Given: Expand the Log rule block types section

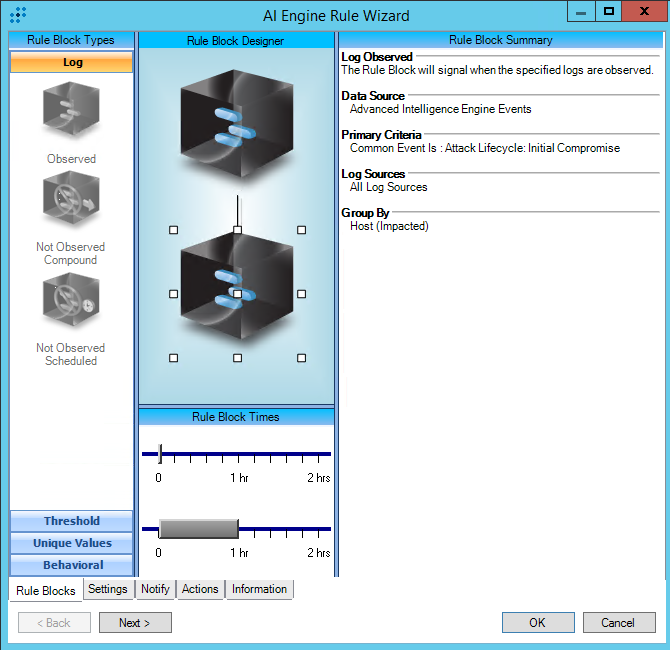Looking at the screenshot, I should coord(72,62).
